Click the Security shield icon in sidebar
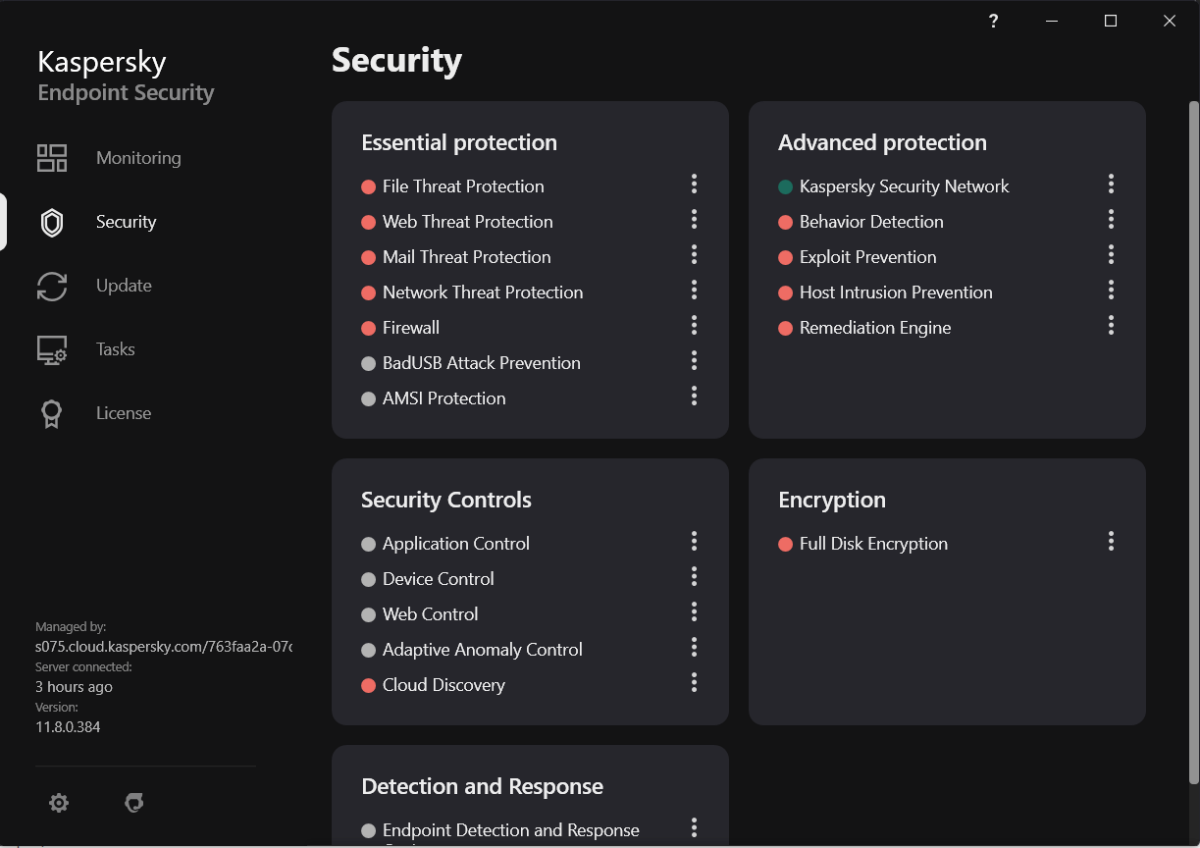Viewport: 1200px width, 848px height. pos(52,222)
